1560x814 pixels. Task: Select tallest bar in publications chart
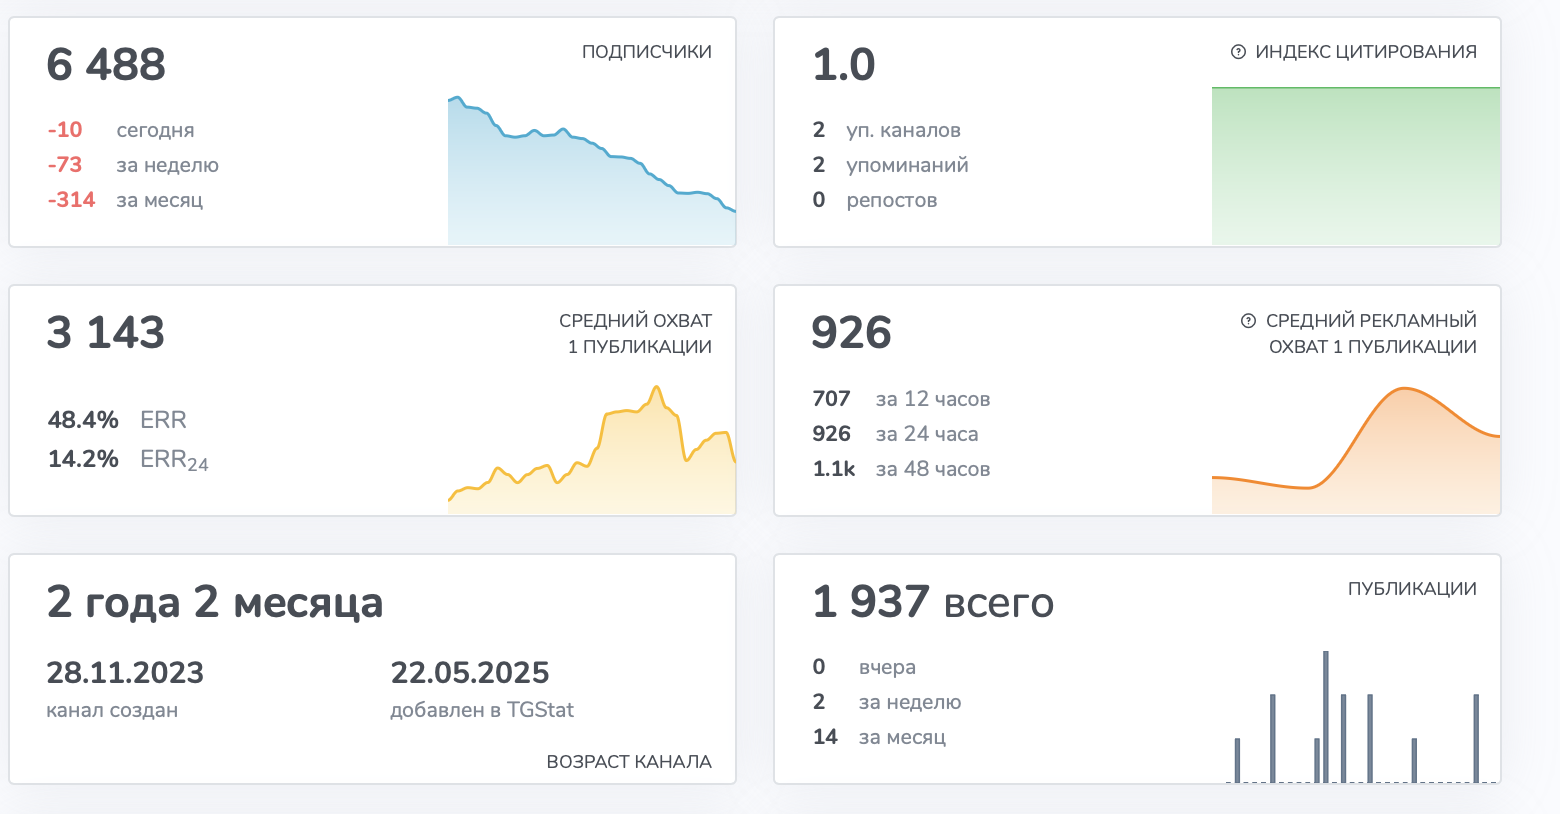coord(1325,715)
